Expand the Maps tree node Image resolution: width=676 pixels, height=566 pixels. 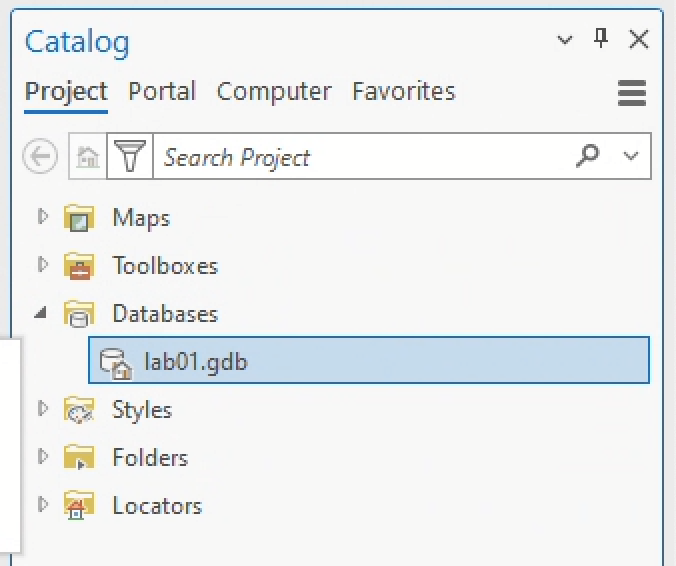[x=42, y=216]
